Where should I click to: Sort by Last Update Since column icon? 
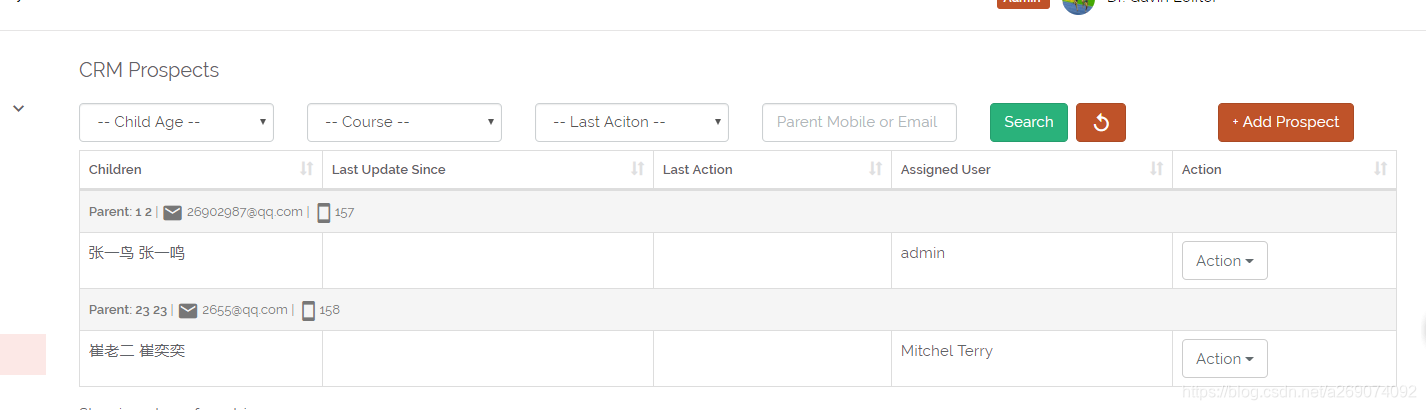click(637, 169)
